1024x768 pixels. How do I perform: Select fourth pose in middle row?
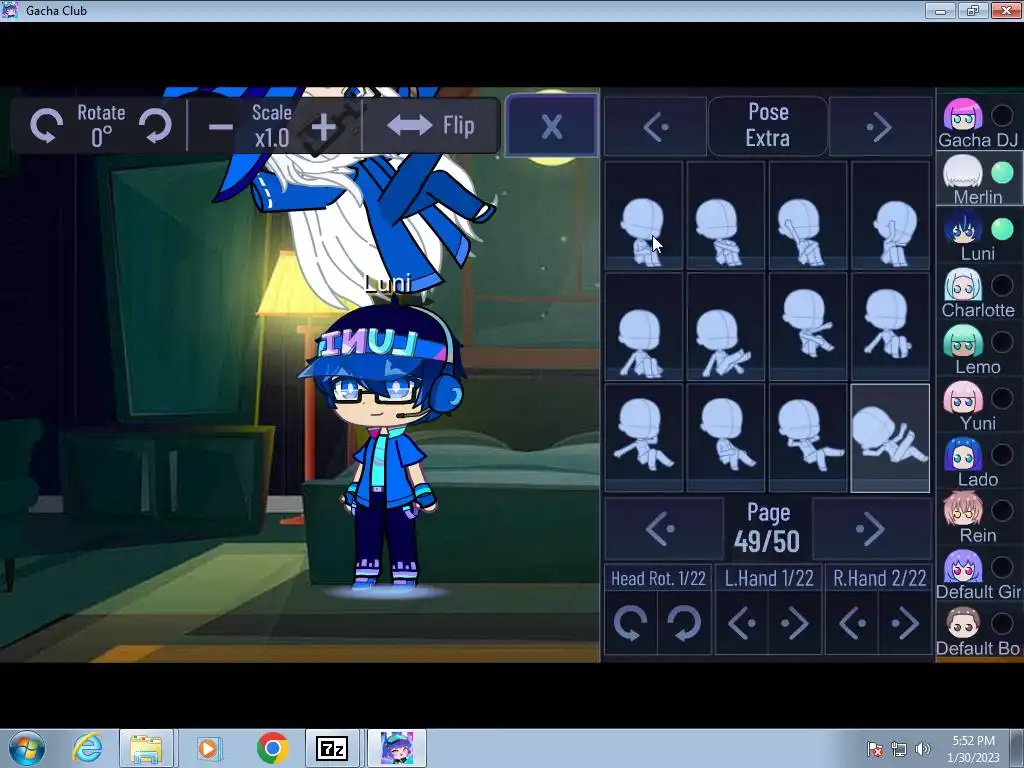(x=890, y=327)
